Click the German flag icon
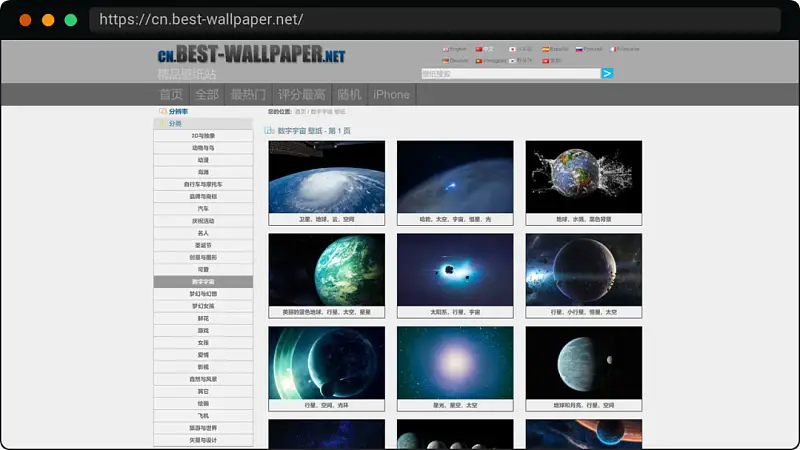Image resolution: width=800 pixels, height=450 pixels. pos(445,61)
